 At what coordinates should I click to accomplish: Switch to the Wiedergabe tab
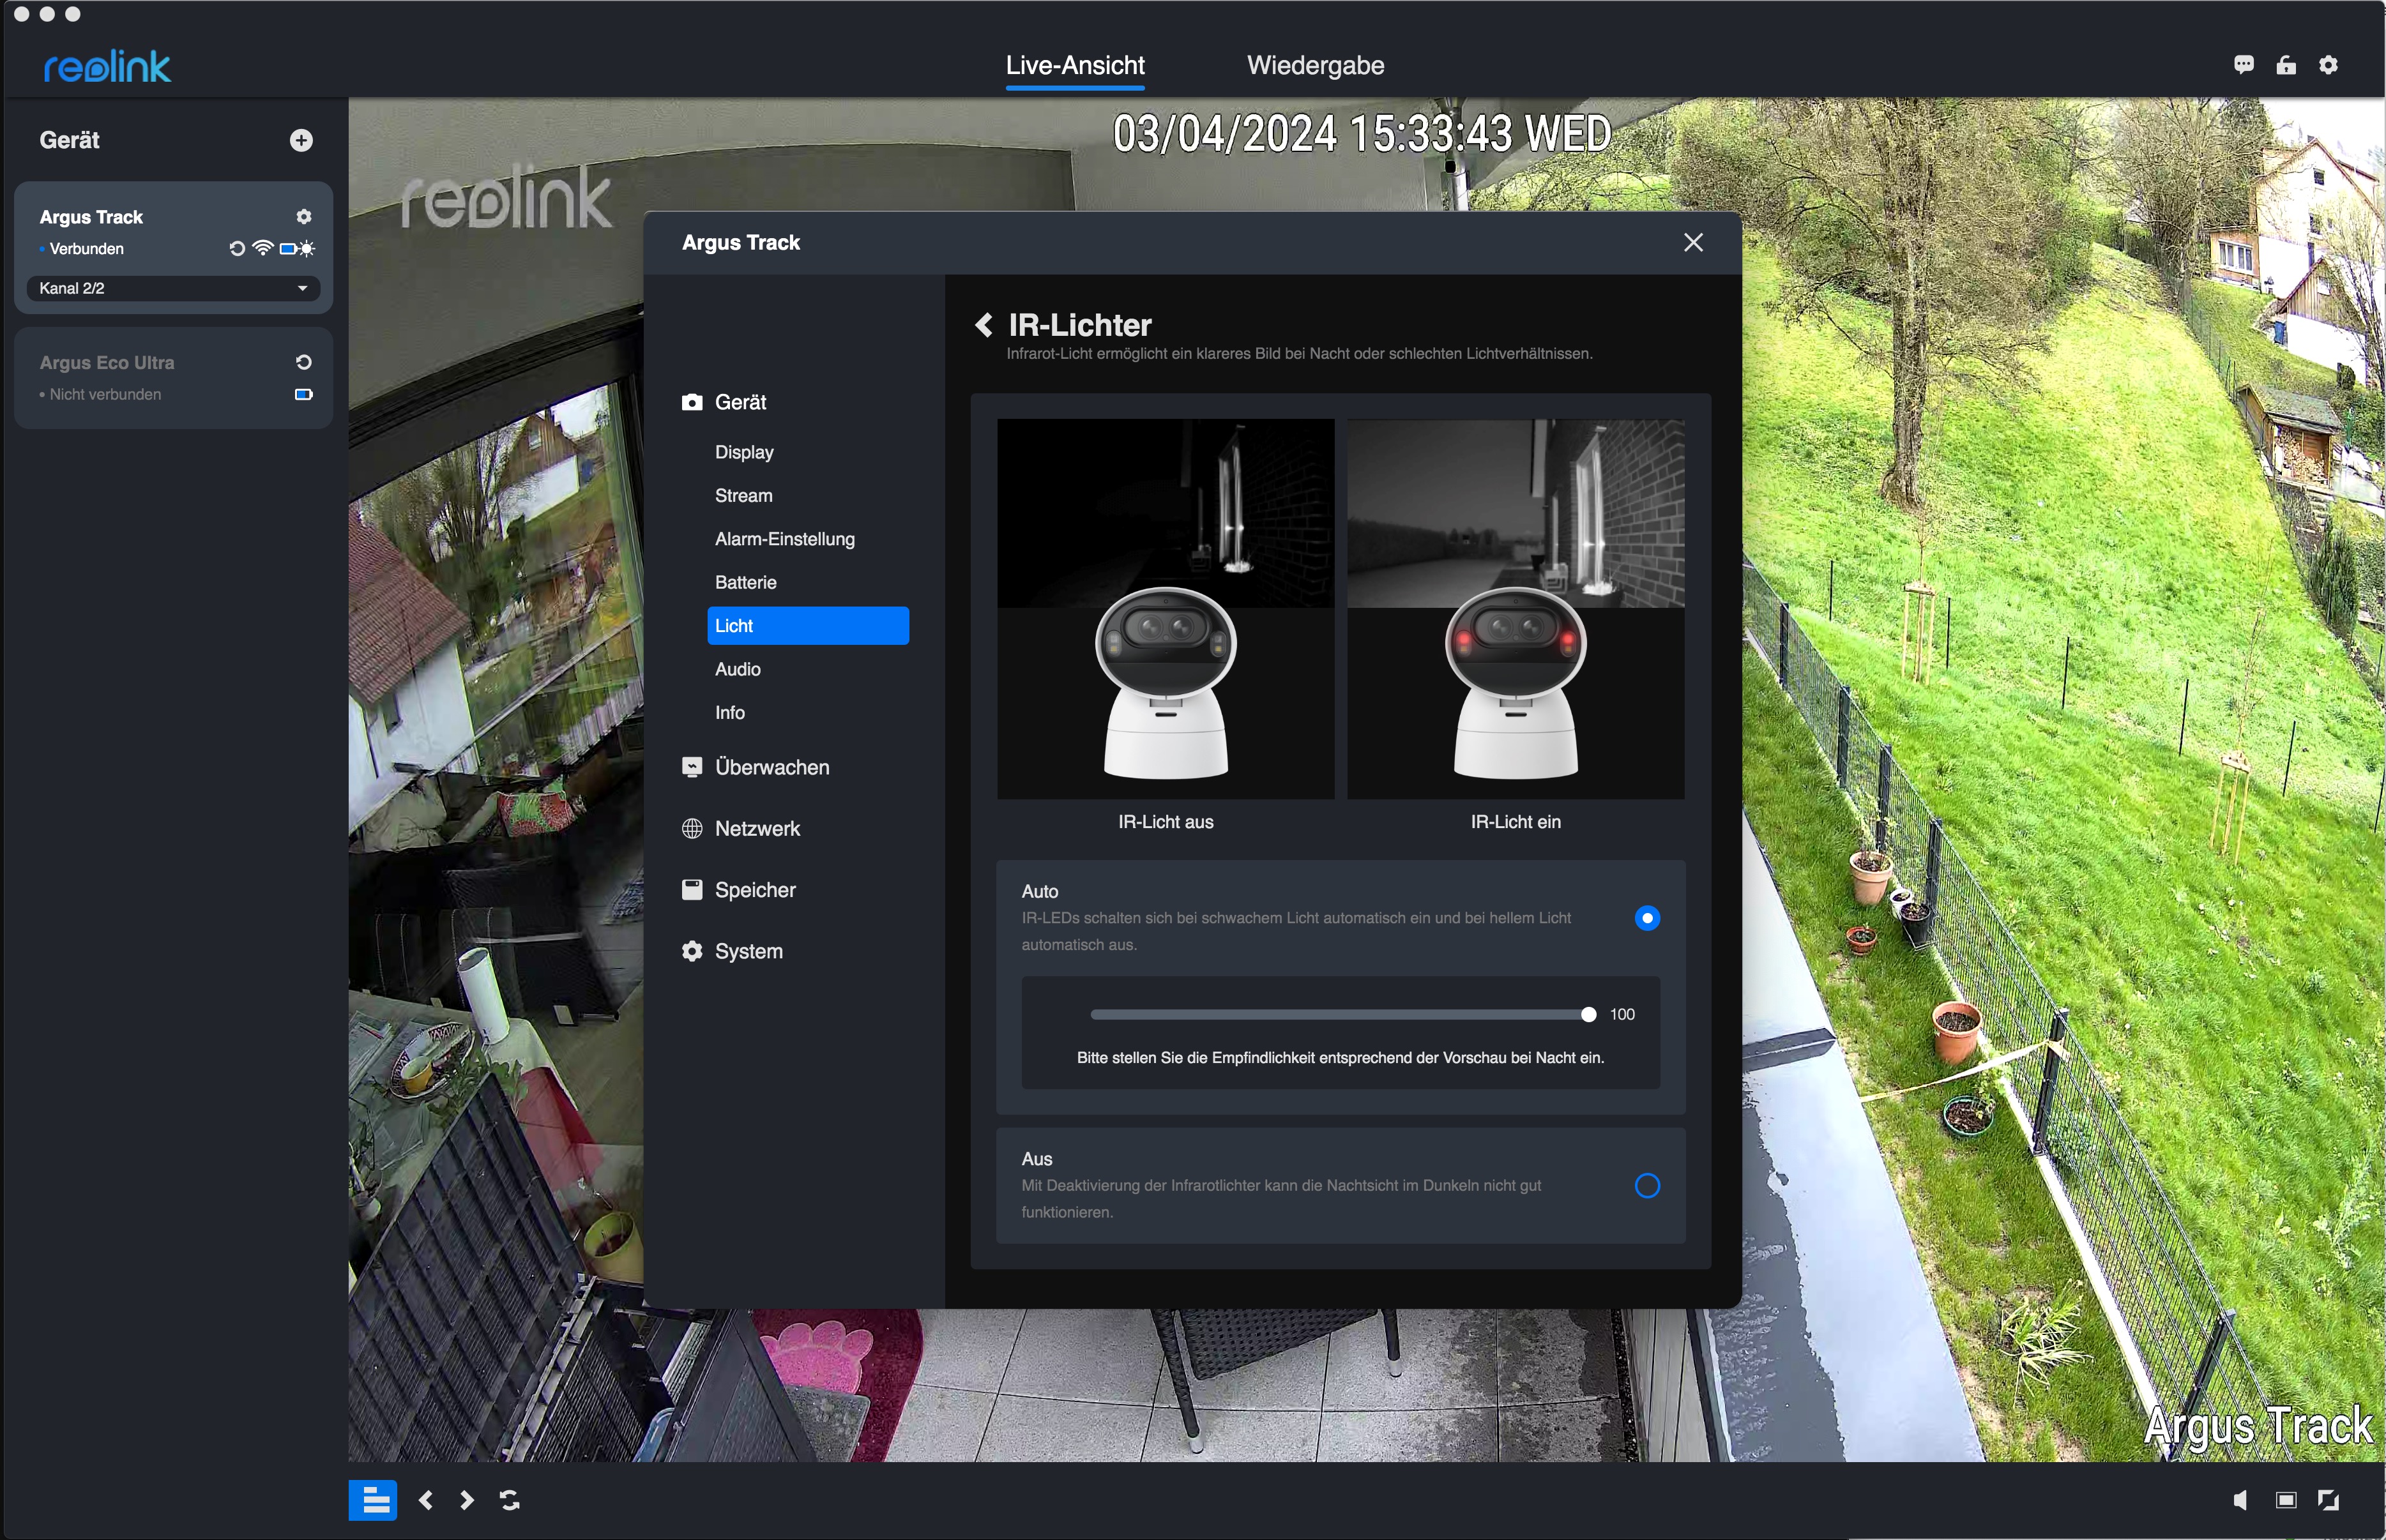pyautogui.click(x=1315, y=66)
